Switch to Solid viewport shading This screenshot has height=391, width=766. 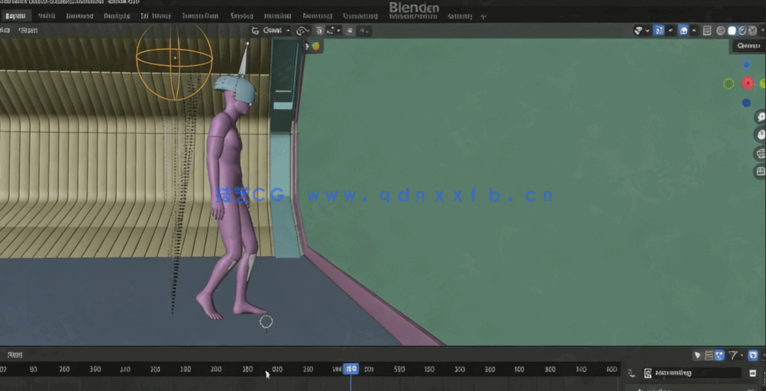(x=732, y=31)
